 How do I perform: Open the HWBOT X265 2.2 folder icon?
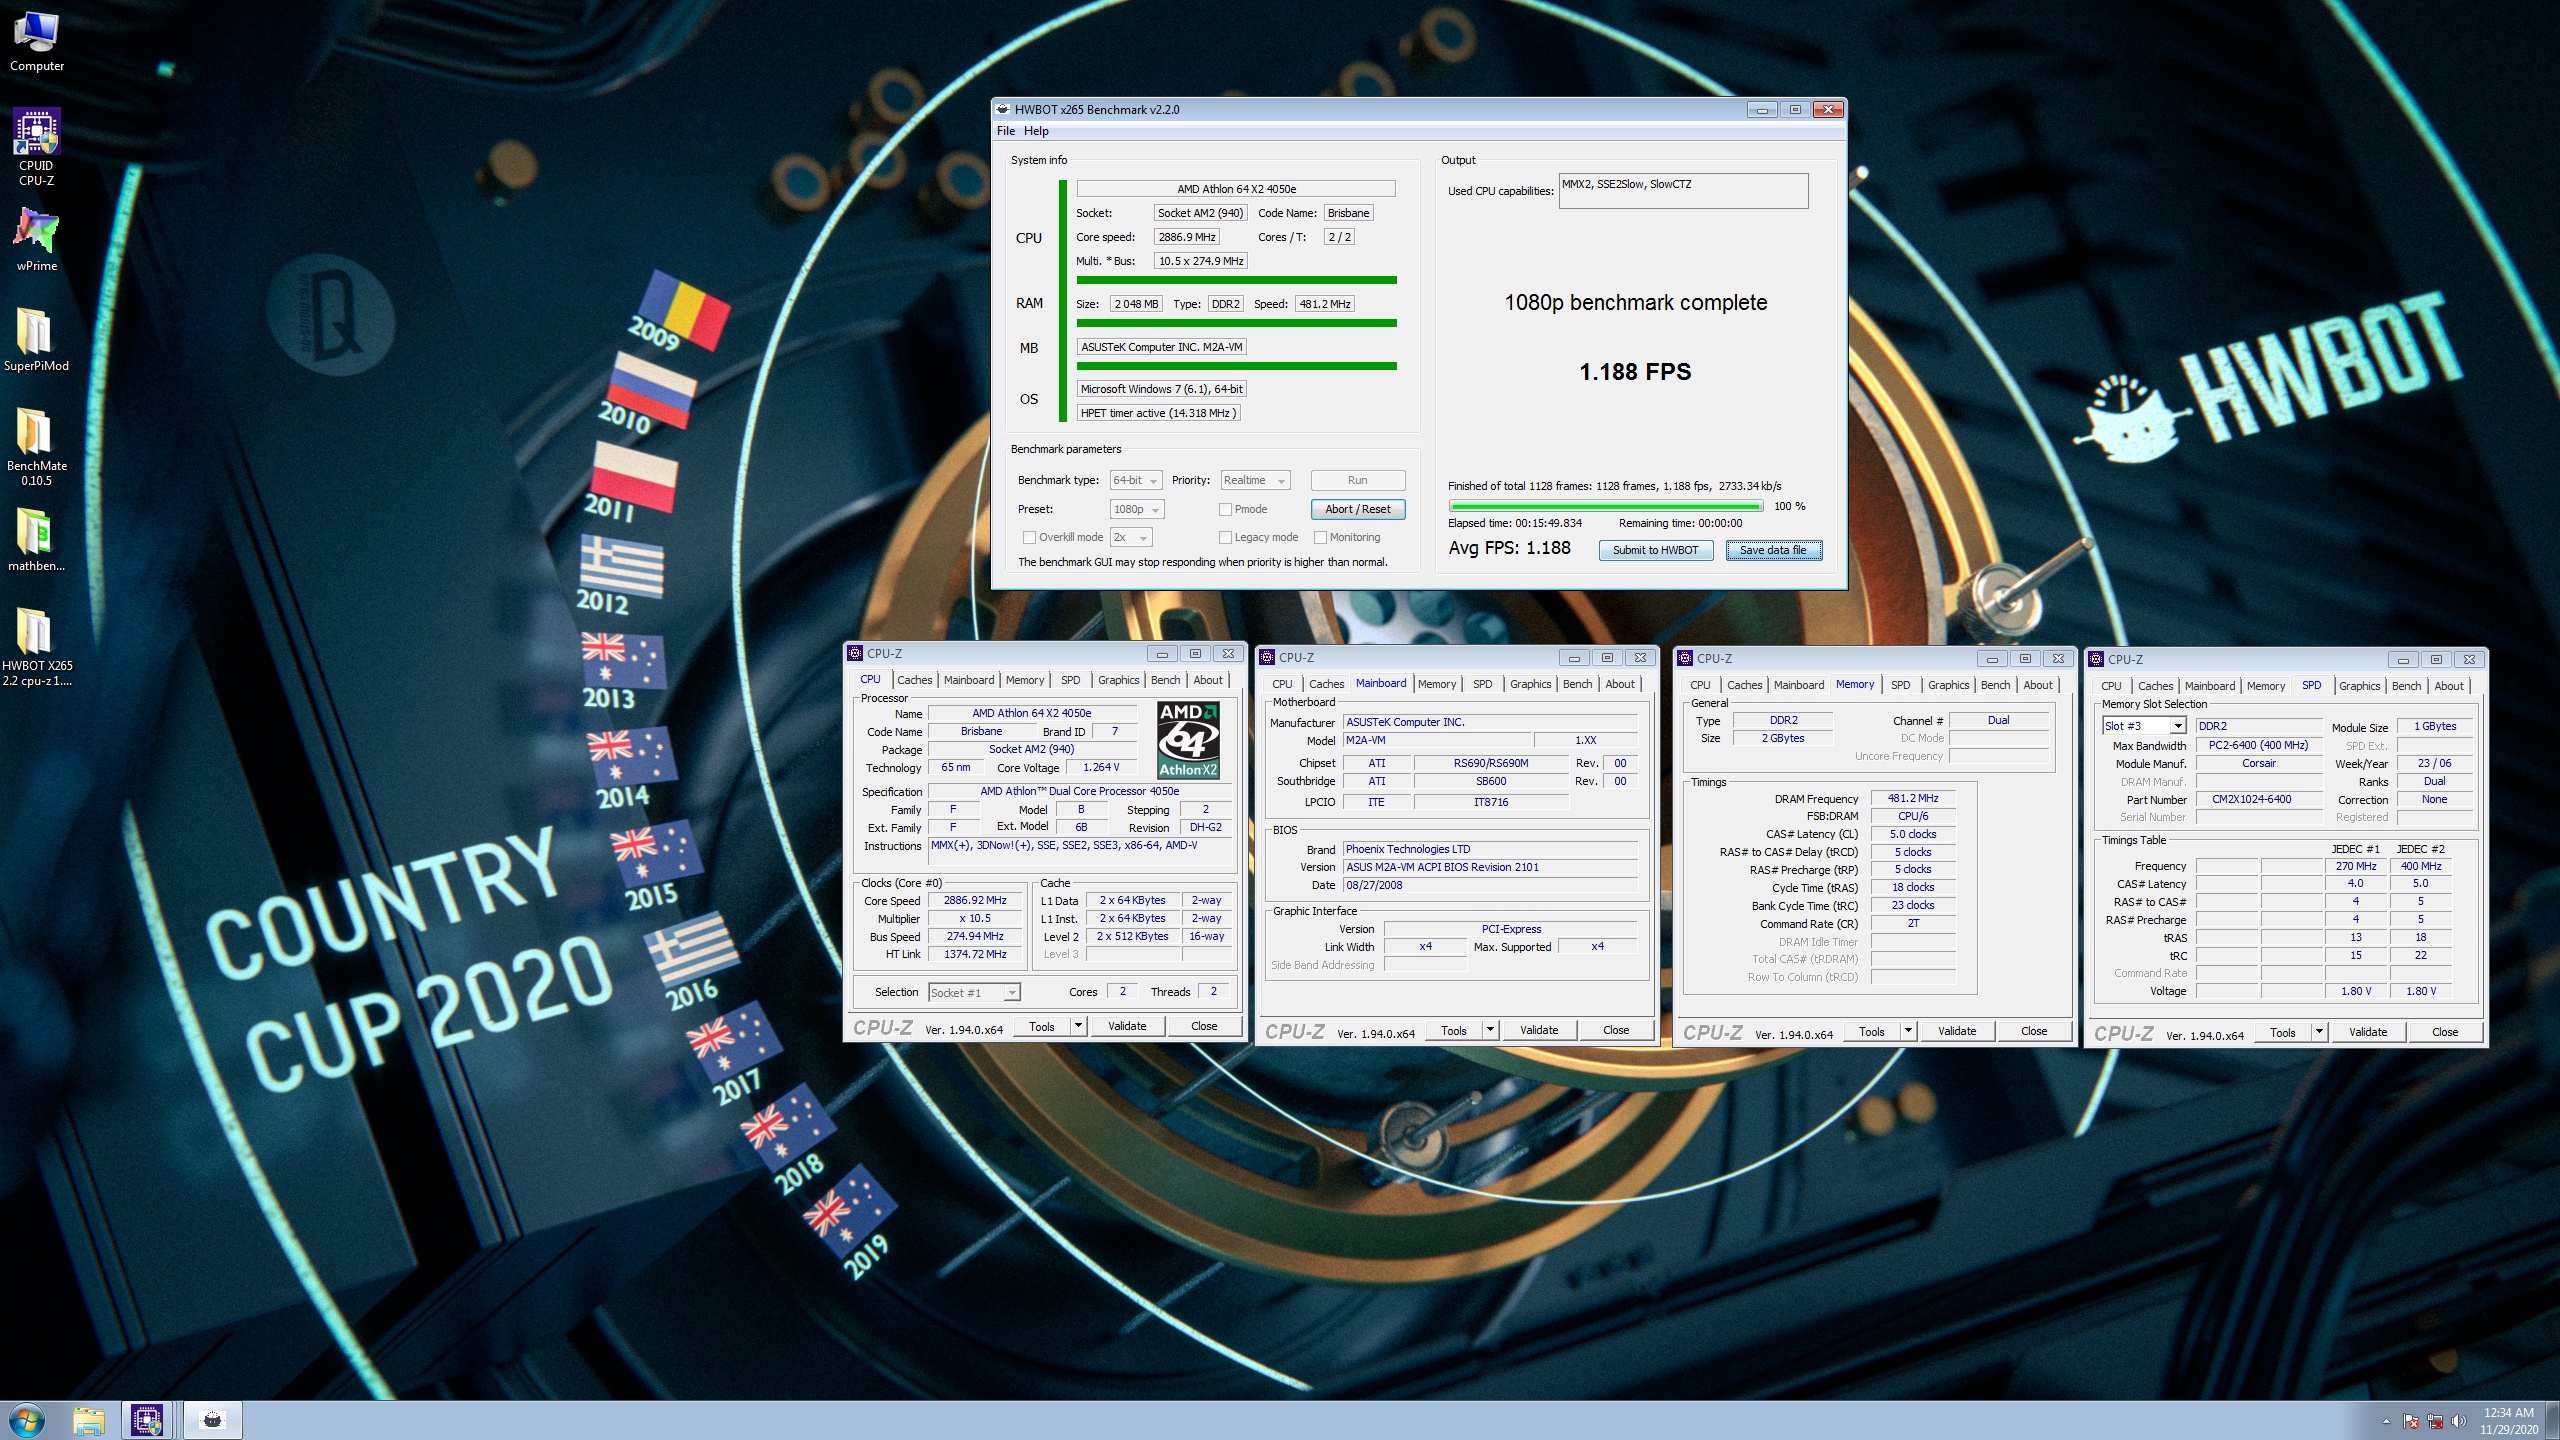(x=37, y=646)
